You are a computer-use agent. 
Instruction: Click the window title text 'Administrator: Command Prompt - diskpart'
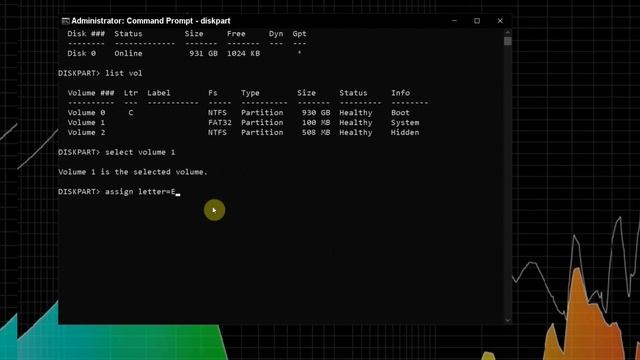click(x=151, y=21)
